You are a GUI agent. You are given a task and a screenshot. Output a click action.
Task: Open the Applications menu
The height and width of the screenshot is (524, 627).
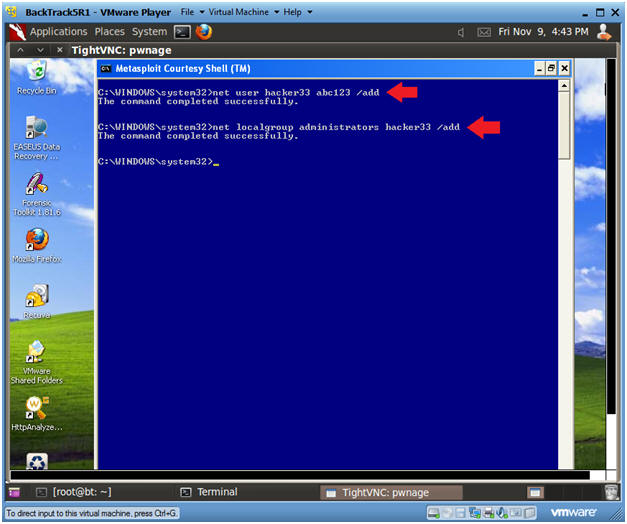(x=58, y=32)
